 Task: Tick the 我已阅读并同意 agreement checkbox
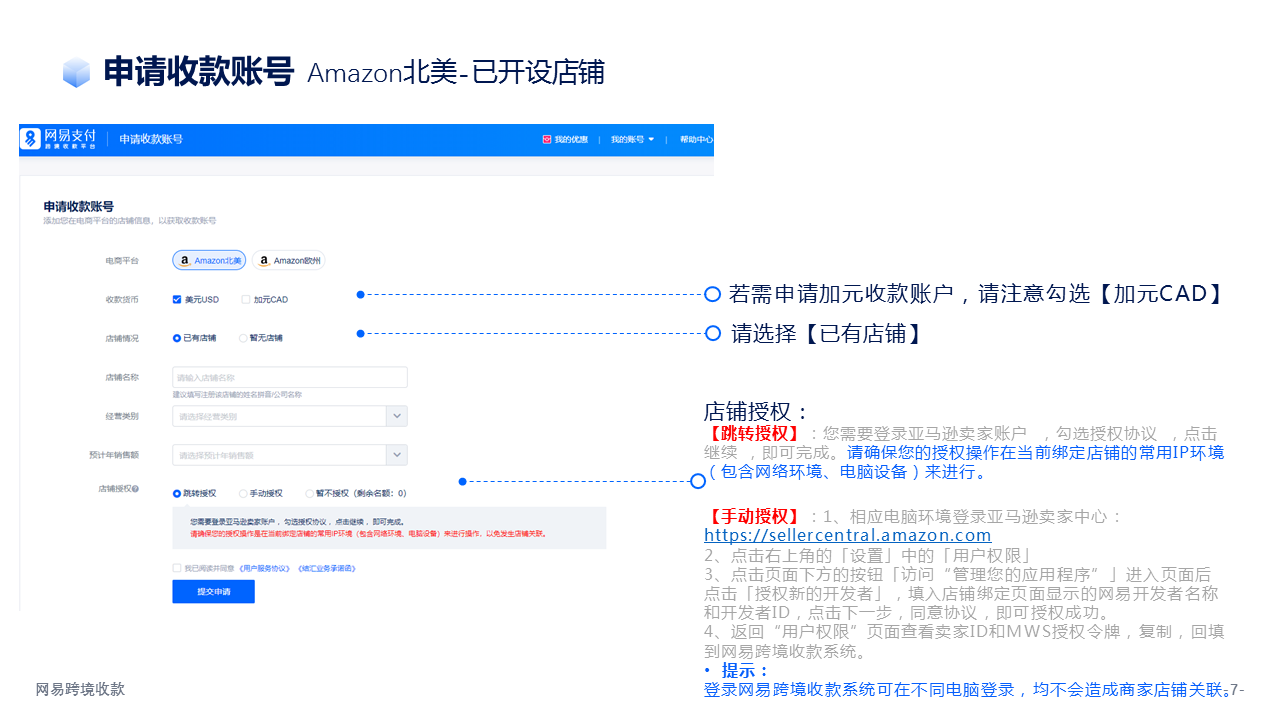tap(177, 568)
